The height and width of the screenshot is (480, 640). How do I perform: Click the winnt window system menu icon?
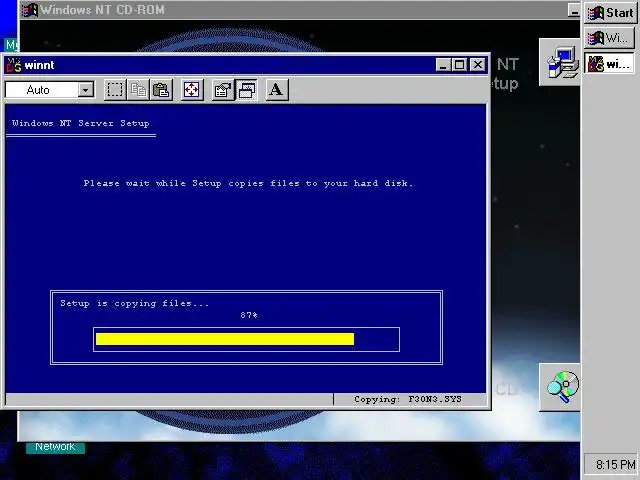click(x=13, y=65)
